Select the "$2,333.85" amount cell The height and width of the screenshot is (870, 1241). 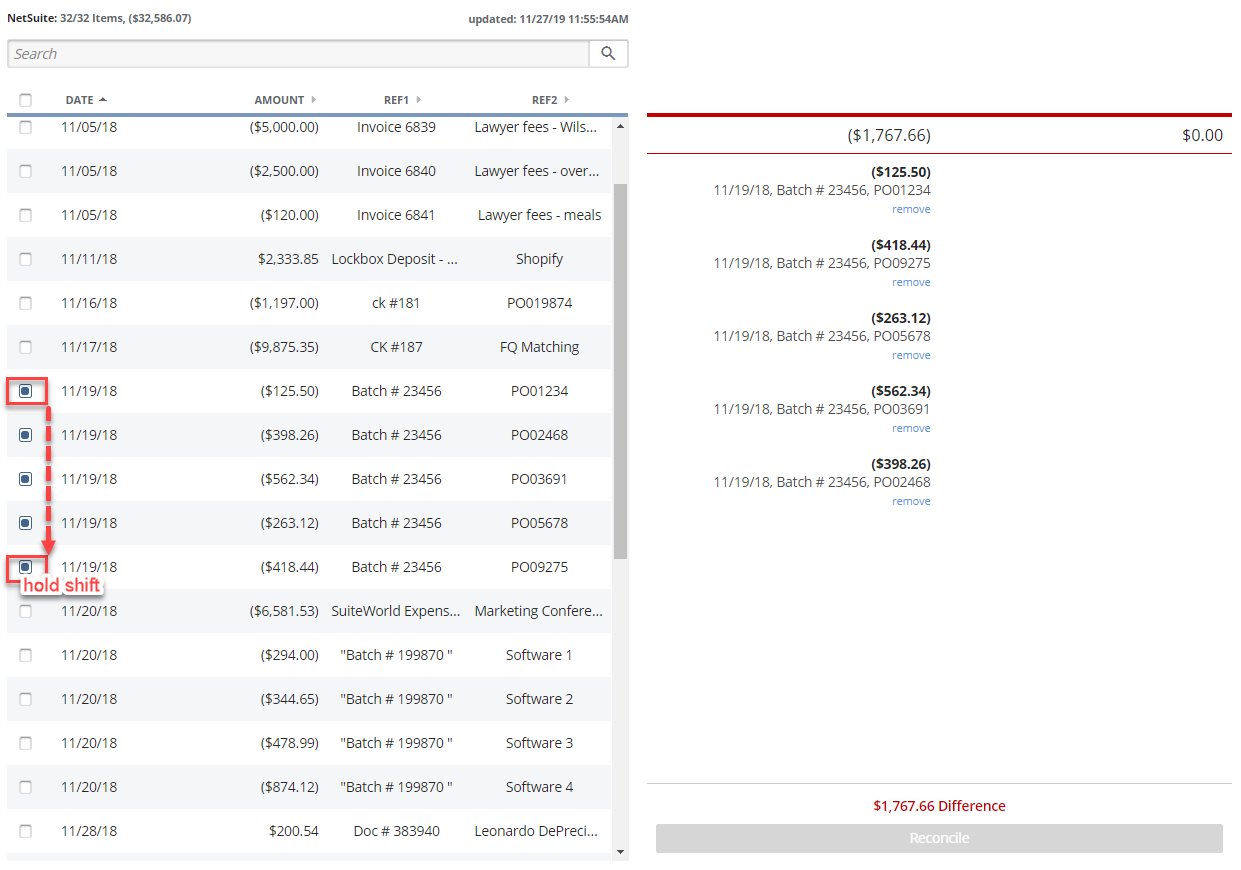point(288,259)
